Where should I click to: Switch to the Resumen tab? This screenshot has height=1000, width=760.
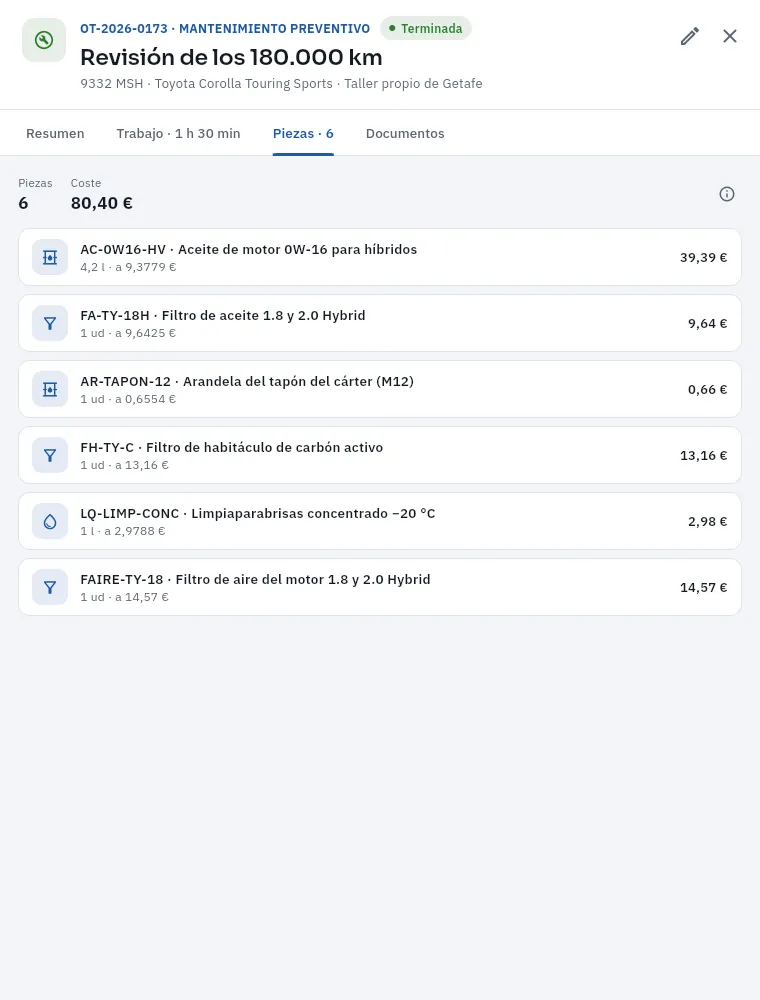(55, 133)
